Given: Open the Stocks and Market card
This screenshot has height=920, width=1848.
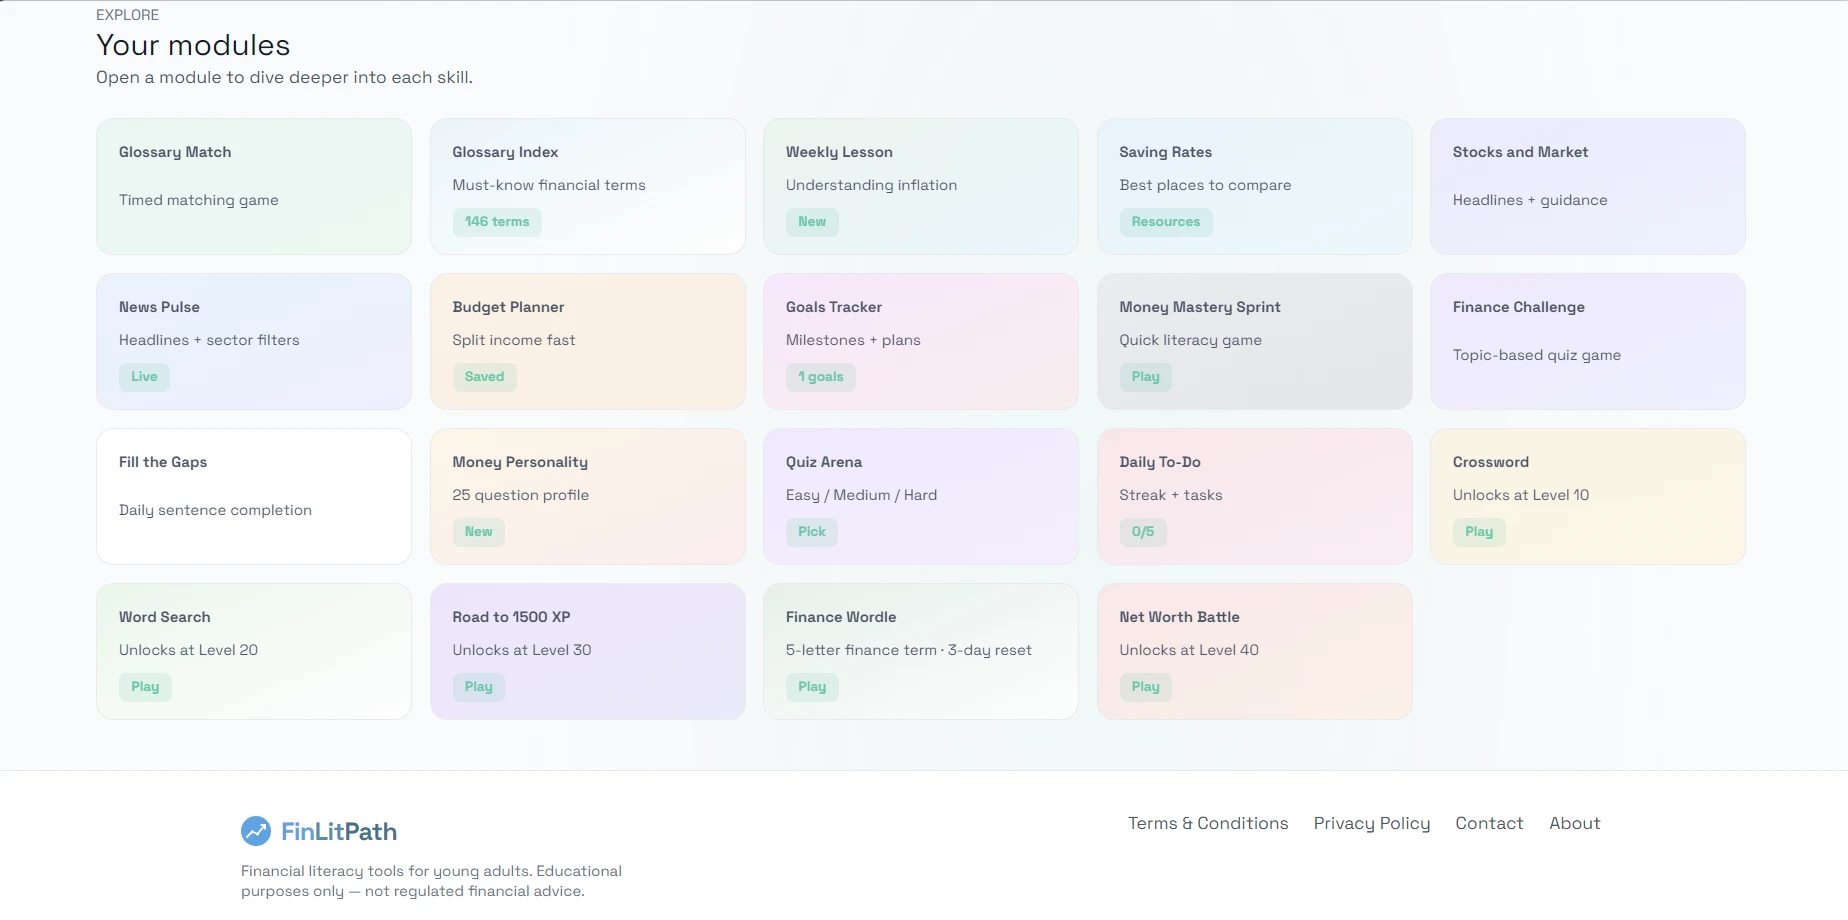Looking at the screenshot, I should click(x=1588, y=186).
